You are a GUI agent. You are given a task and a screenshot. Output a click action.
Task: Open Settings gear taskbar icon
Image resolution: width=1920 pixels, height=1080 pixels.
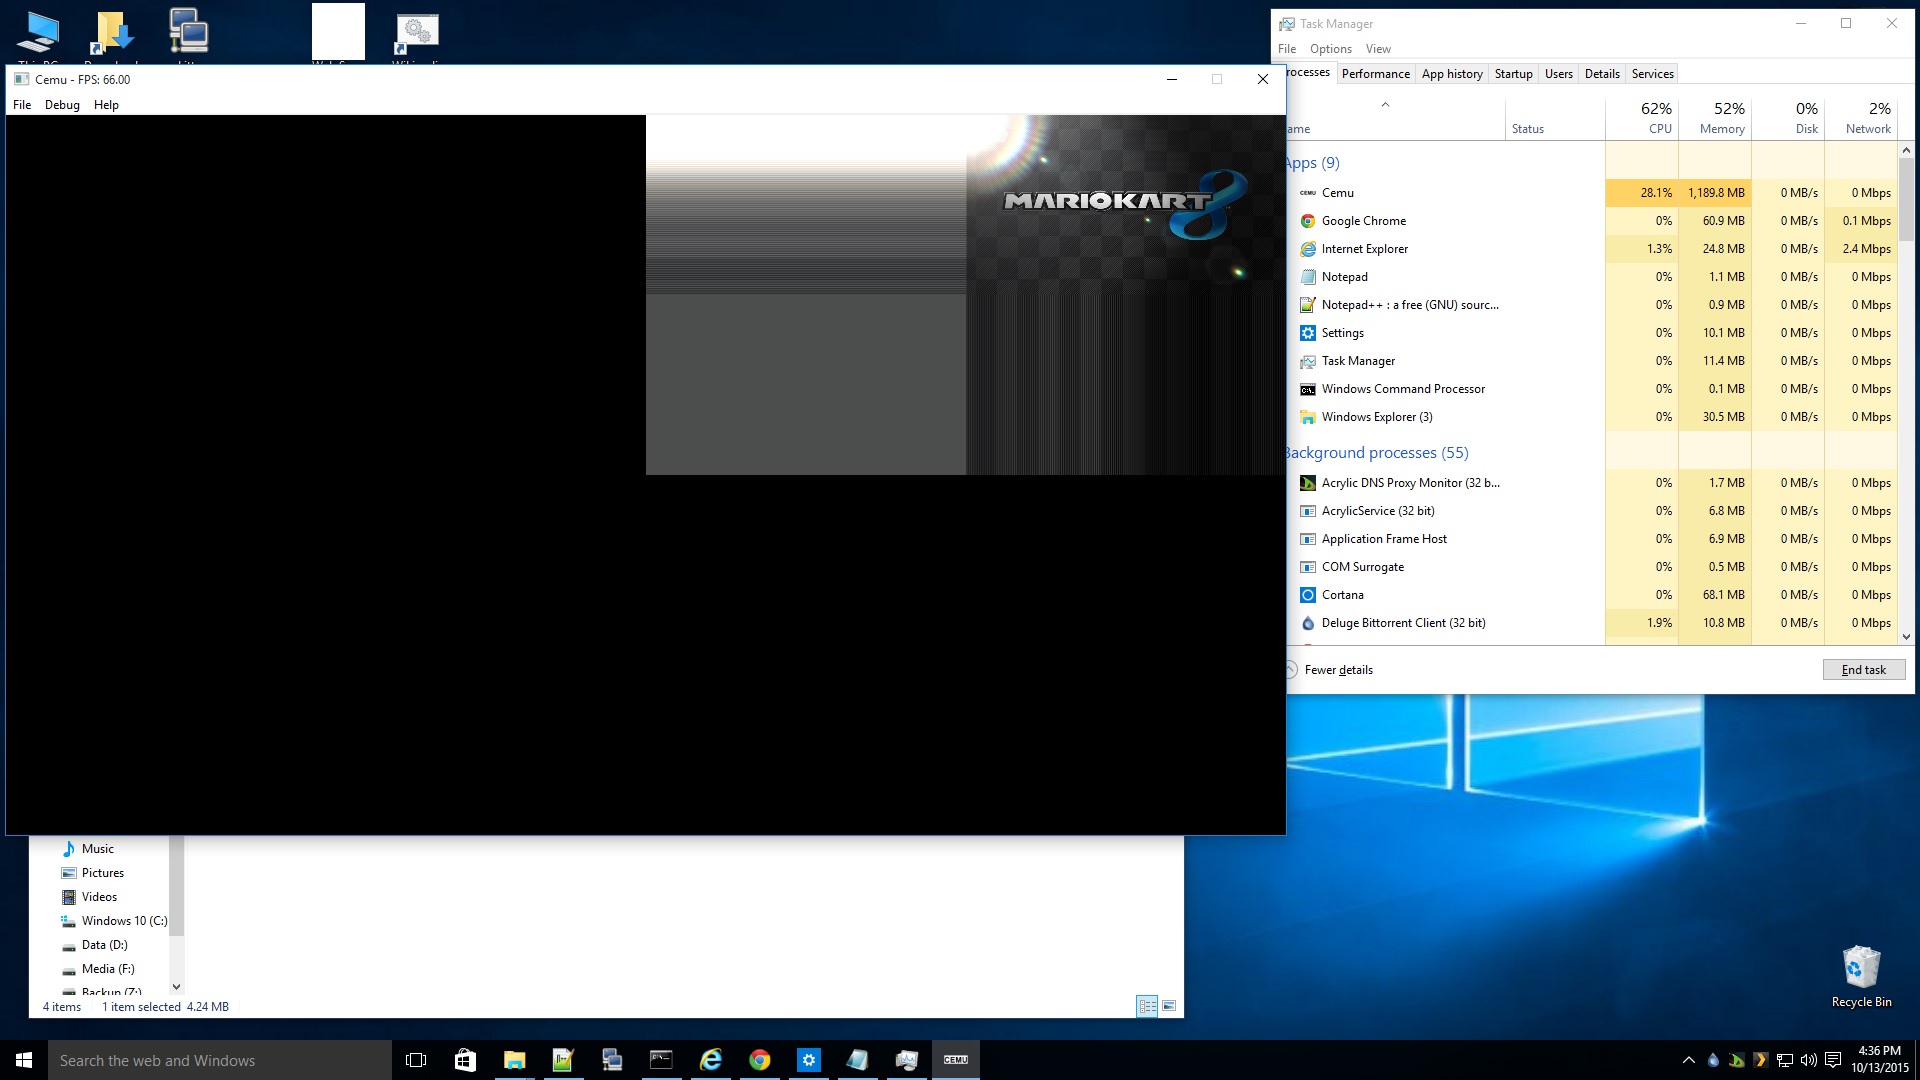[808, 1060]
